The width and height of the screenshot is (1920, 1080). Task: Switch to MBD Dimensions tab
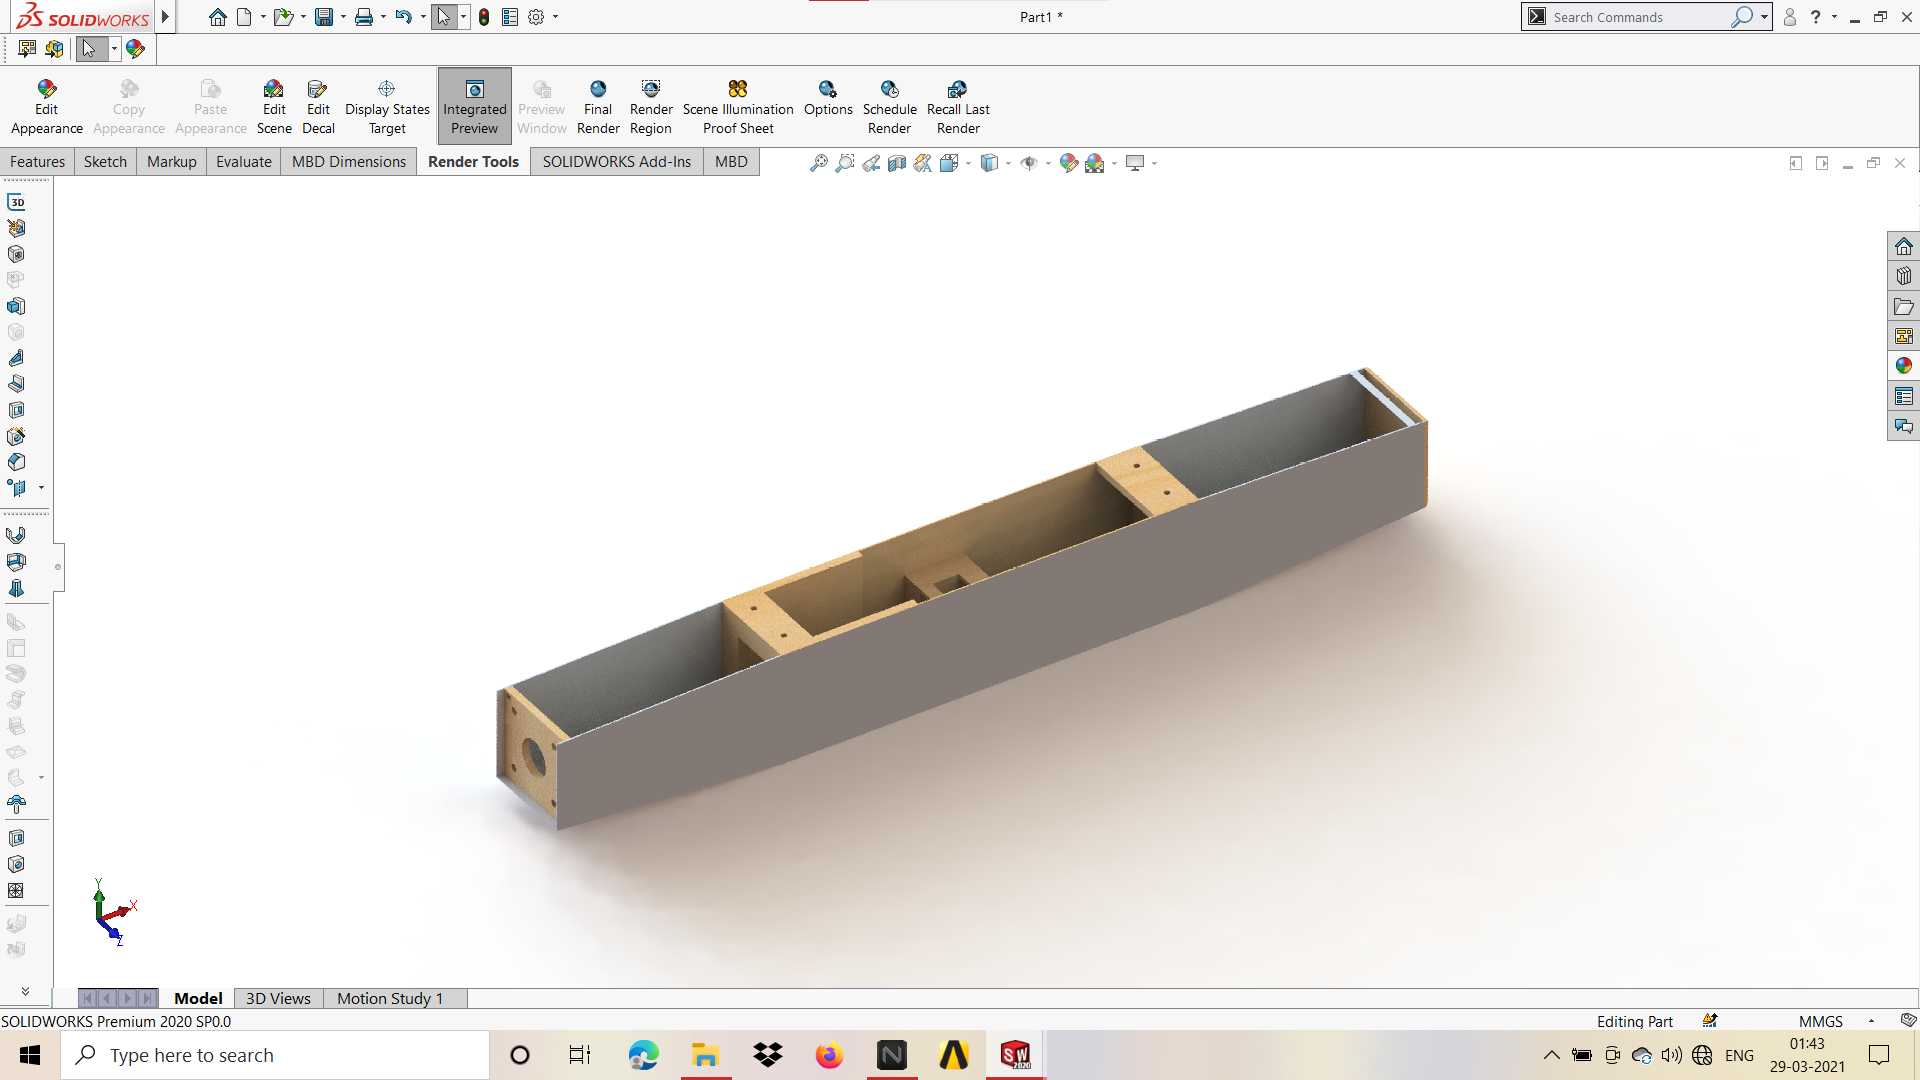point(348,162)
